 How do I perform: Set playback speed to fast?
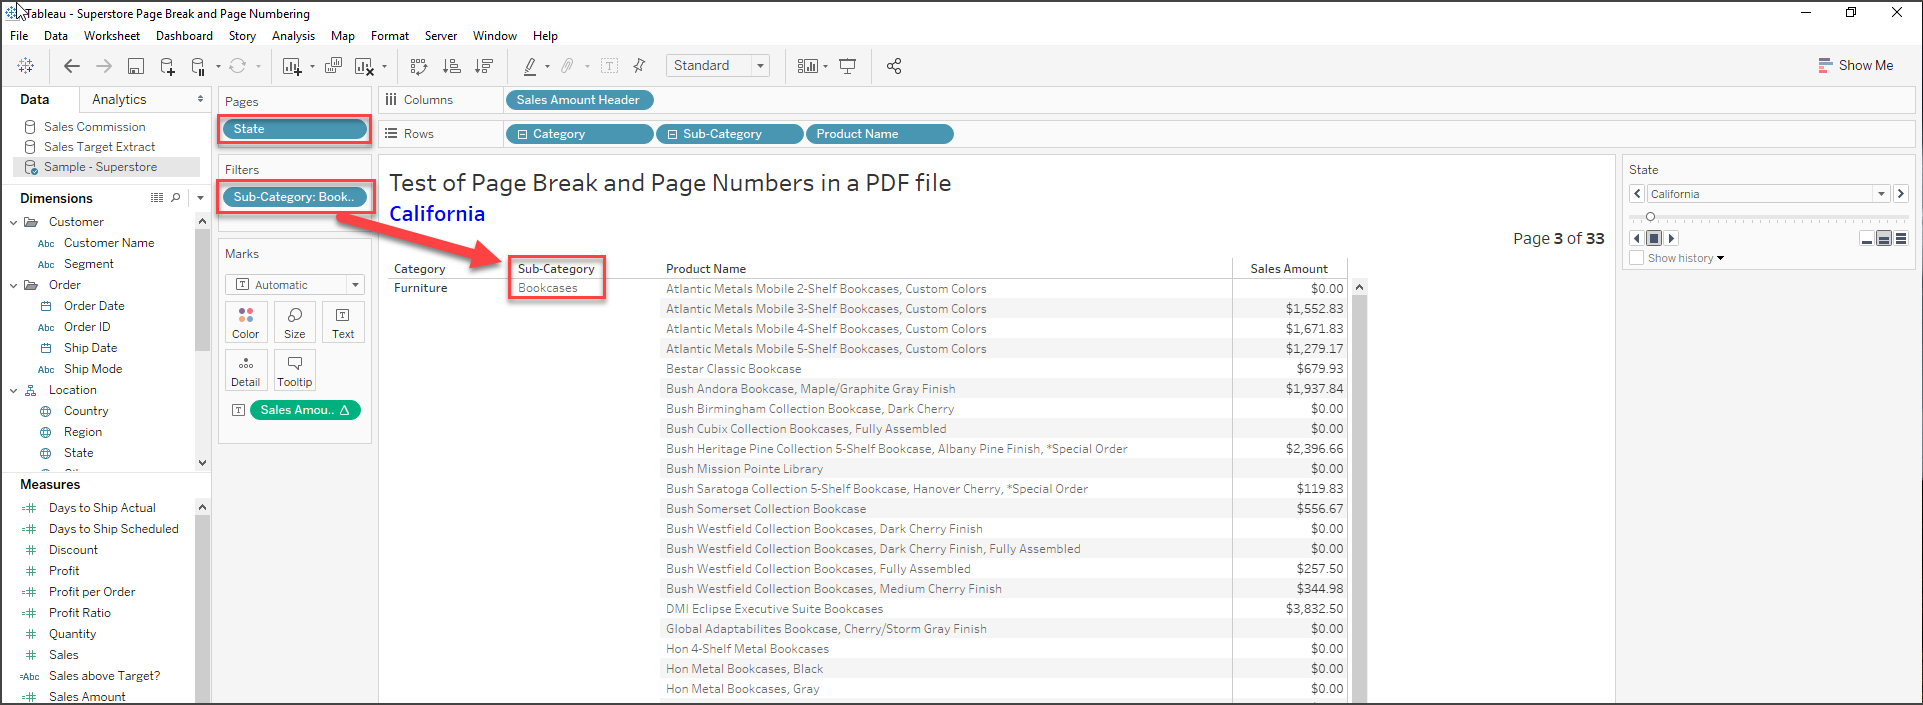click(x=1901, y=238)
